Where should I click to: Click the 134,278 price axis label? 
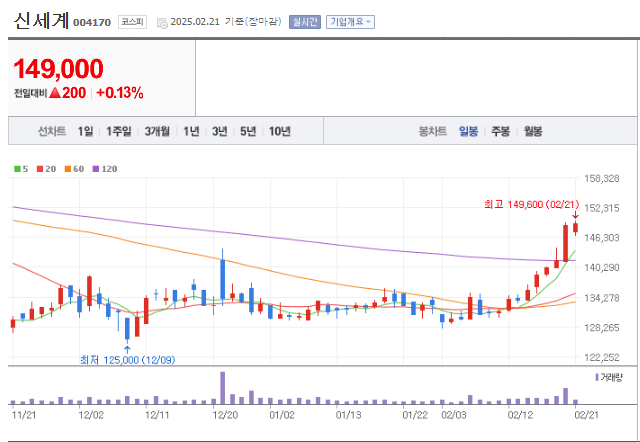[x=602, y=298]
